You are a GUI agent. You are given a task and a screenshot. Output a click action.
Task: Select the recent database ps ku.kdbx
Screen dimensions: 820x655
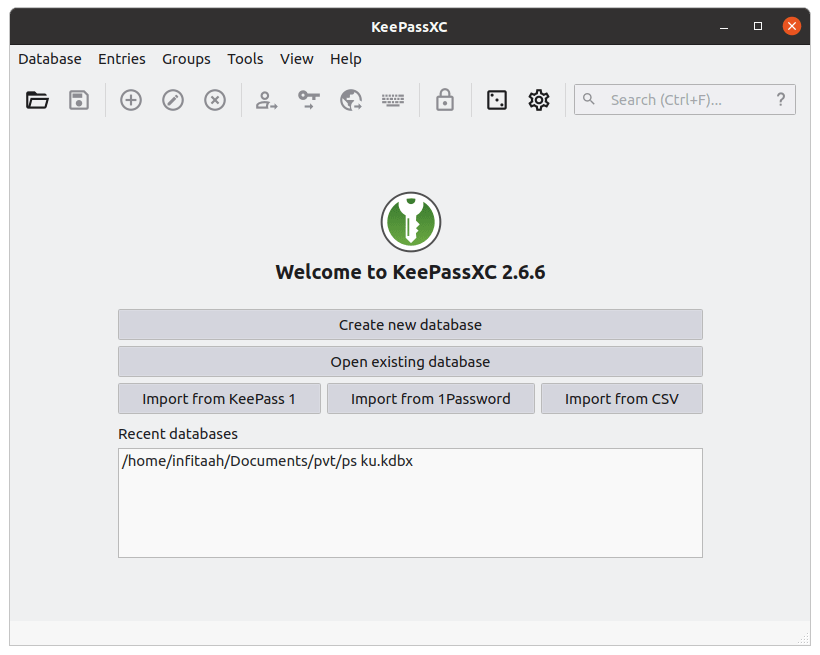266,461
